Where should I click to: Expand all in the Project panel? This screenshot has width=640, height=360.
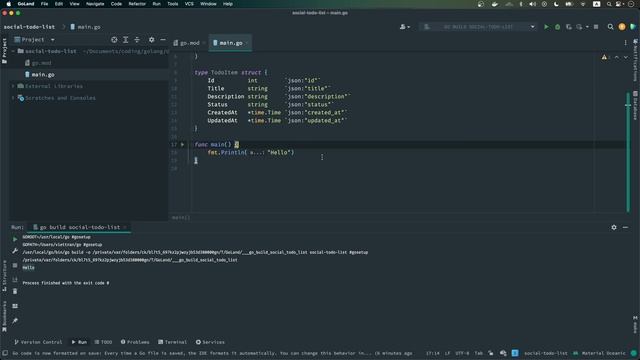tap(126, 40)
